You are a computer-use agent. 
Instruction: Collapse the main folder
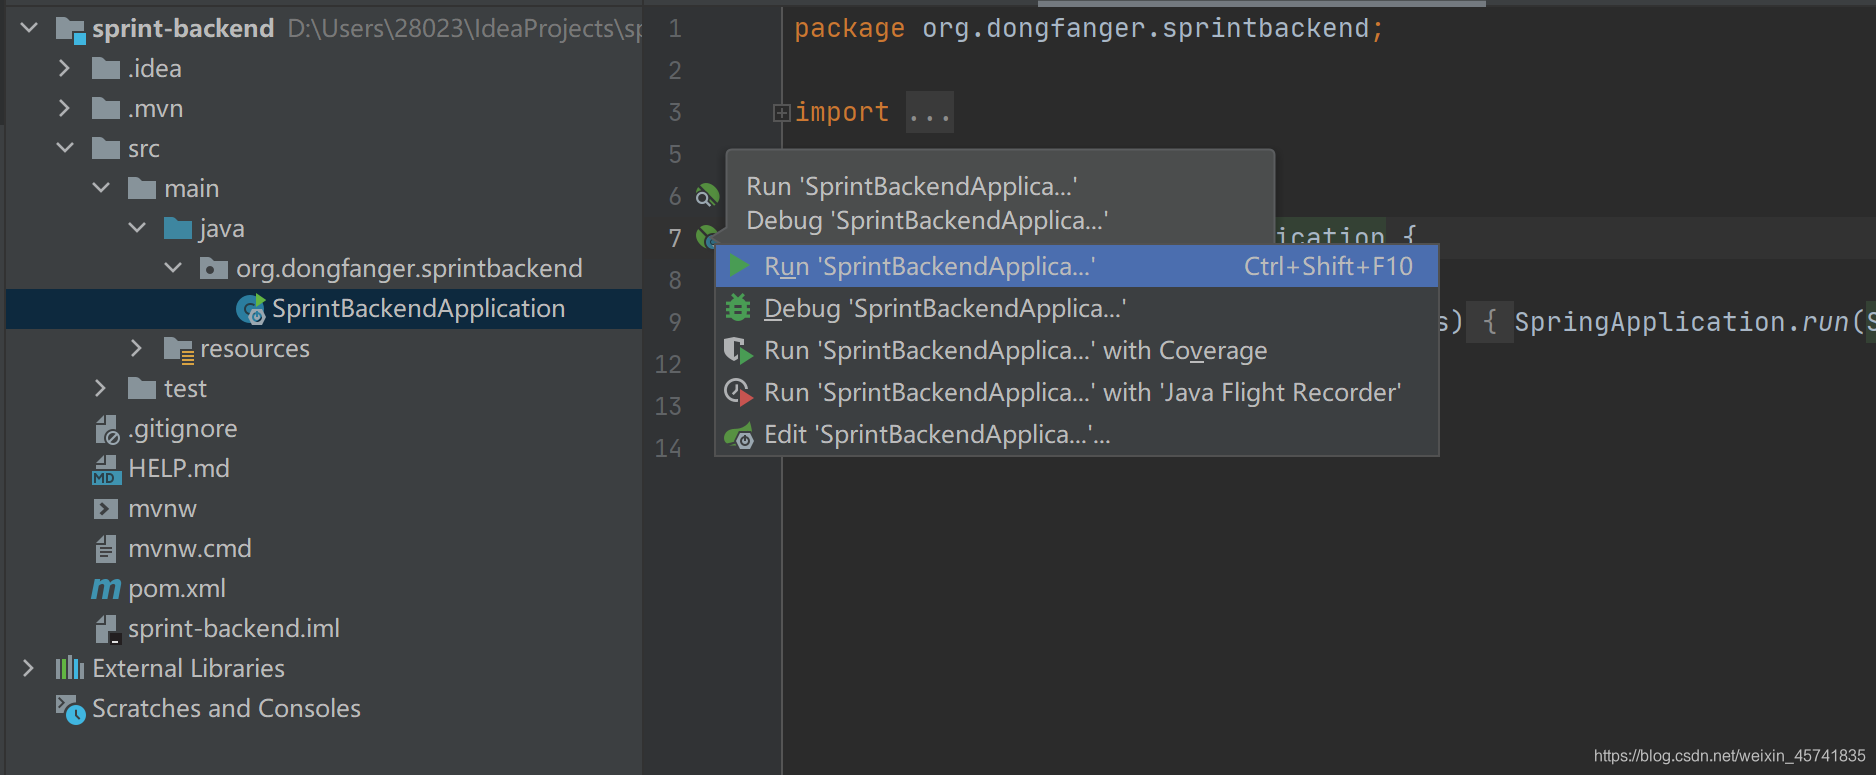[101, 188]
